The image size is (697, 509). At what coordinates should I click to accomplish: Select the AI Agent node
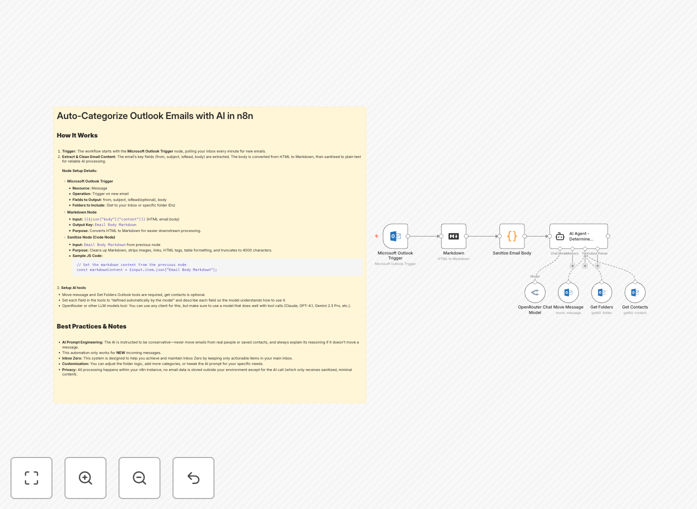pos(578,236)
